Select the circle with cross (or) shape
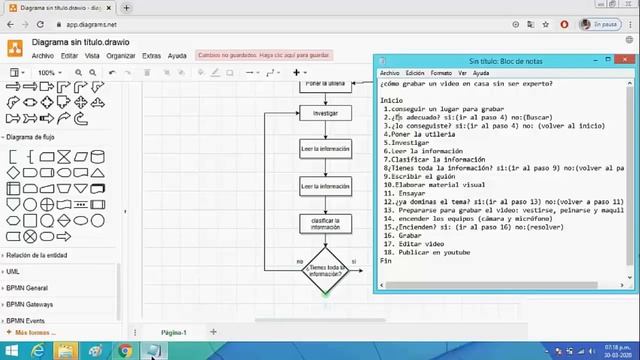Viewport: 640px width, 360px height. tap(47, 204)
